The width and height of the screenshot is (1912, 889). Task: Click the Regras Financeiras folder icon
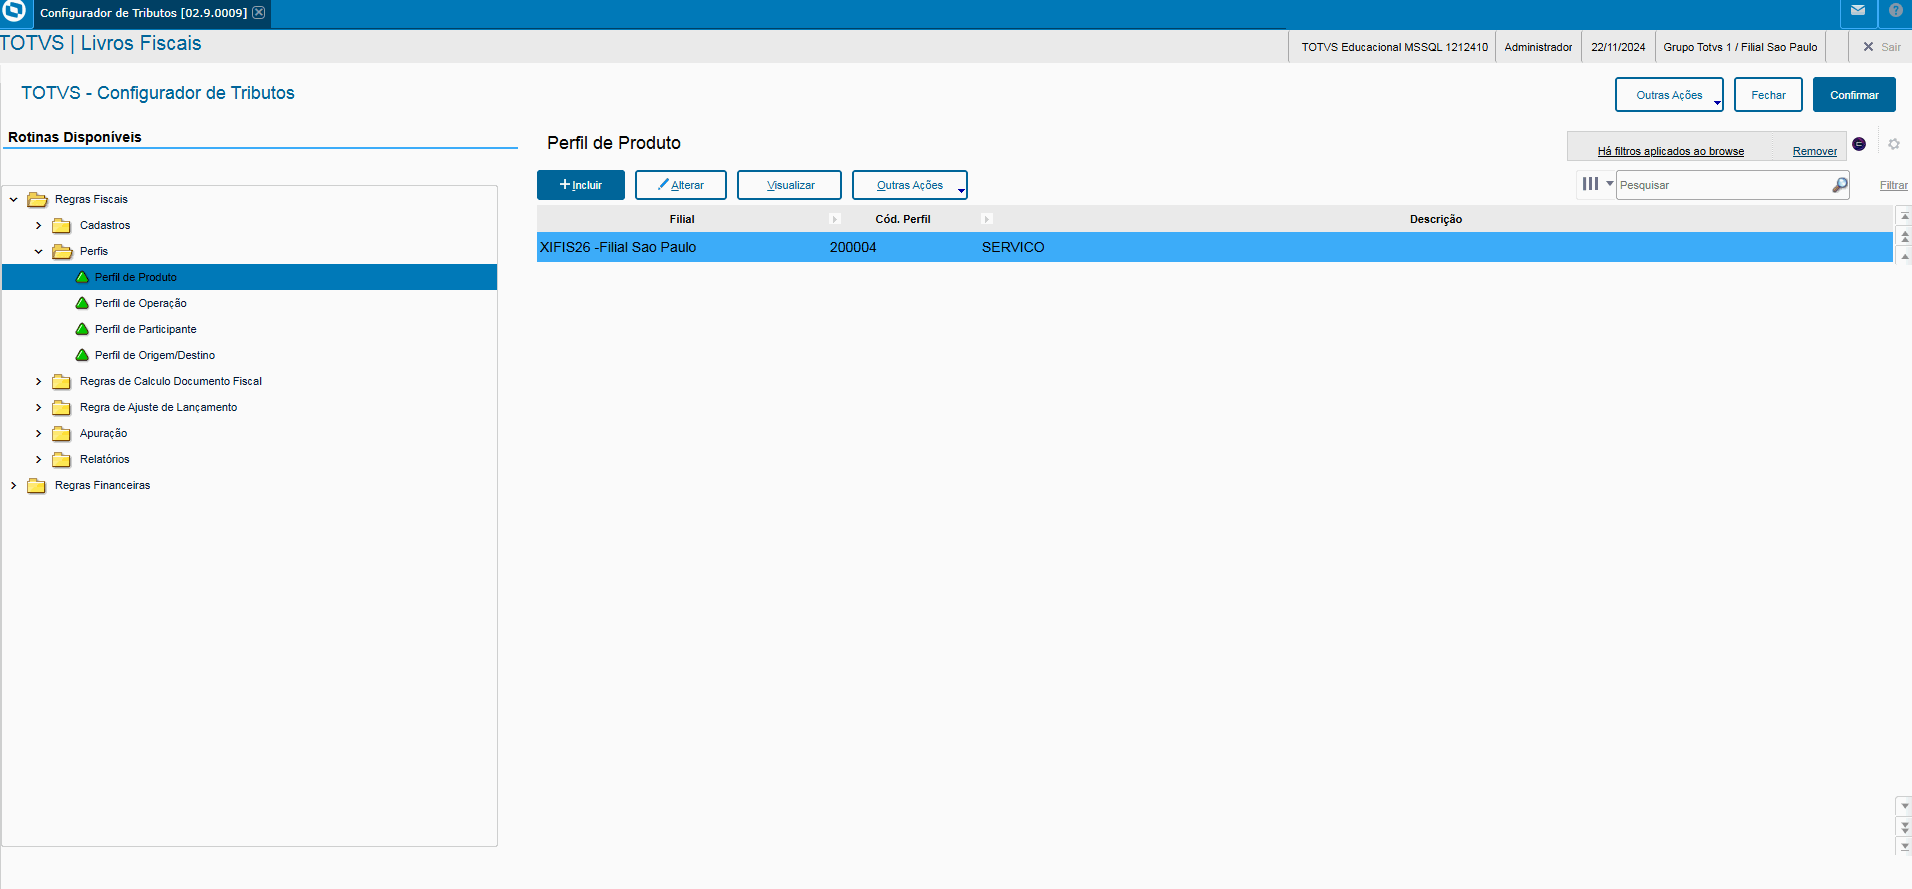[37, 485]
